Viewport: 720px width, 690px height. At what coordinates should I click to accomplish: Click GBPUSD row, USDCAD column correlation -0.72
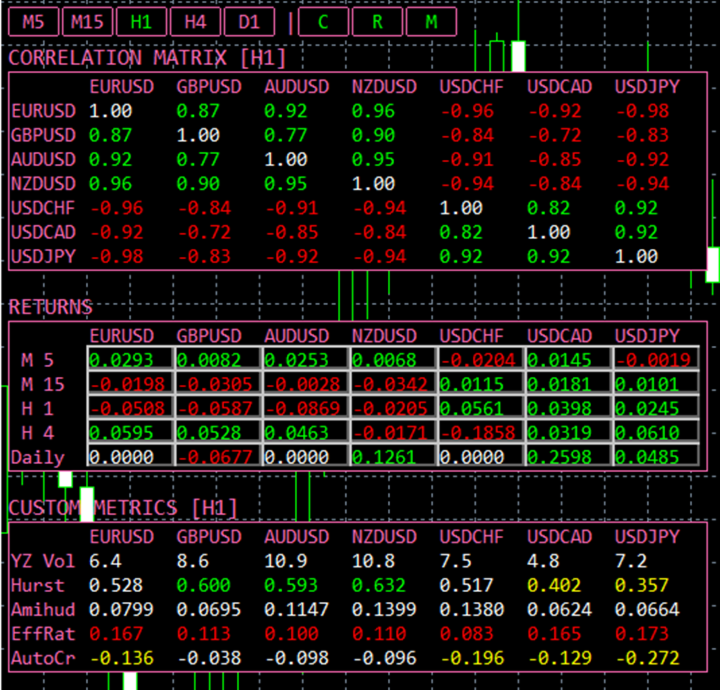(555, 135)
